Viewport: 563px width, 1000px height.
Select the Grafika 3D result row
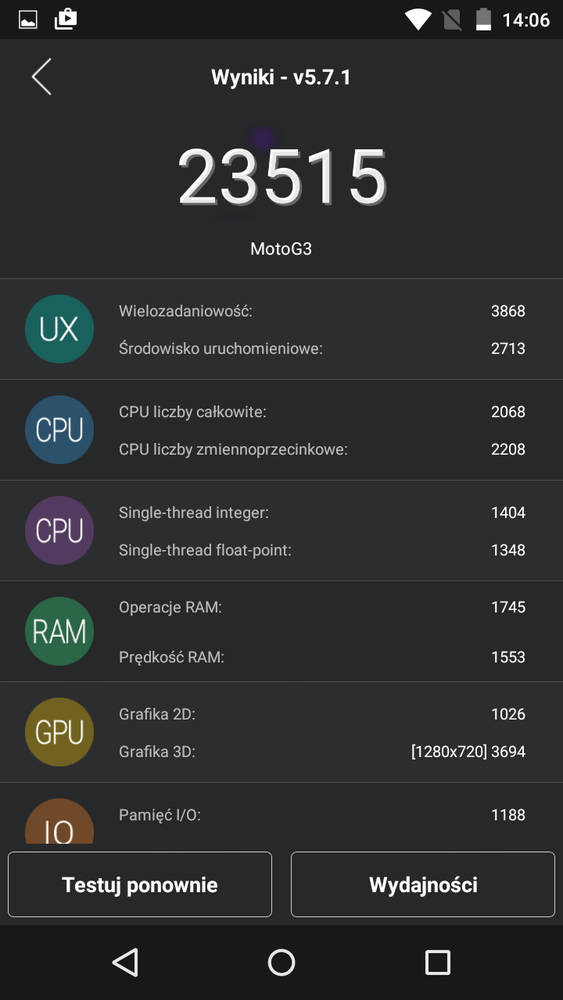(322, 752)
